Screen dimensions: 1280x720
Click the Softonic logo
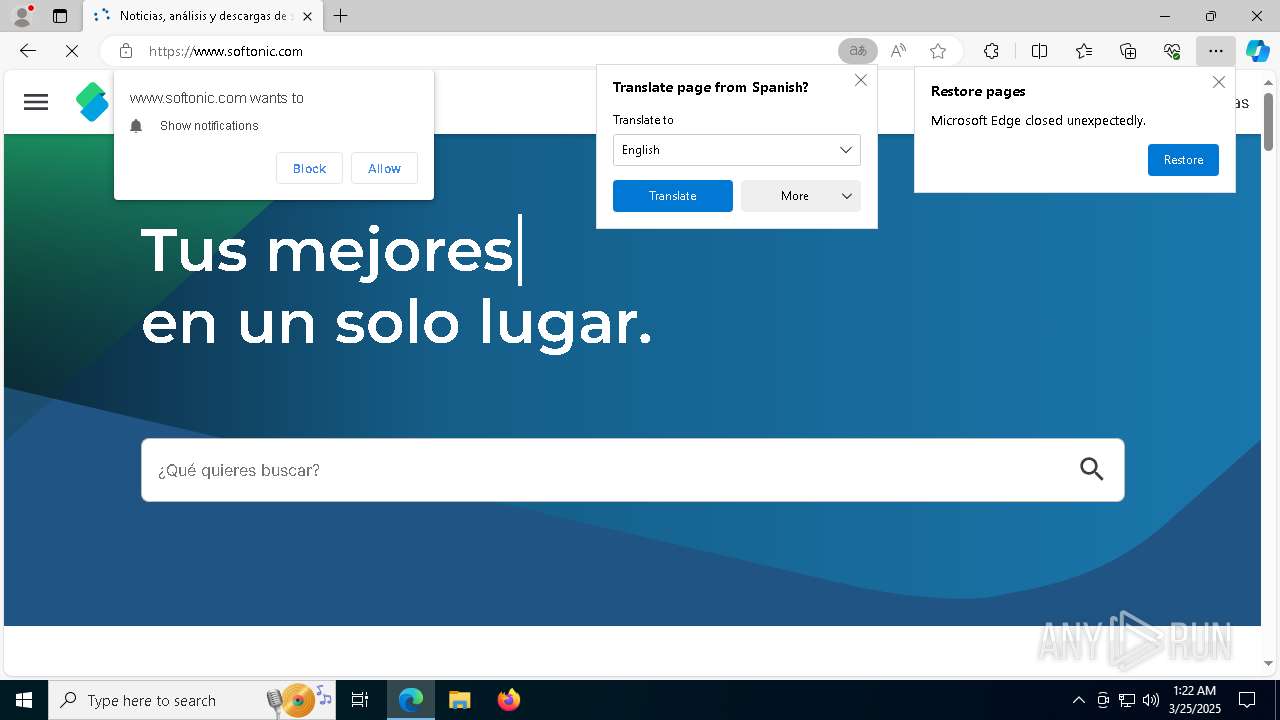click(92, 102)
